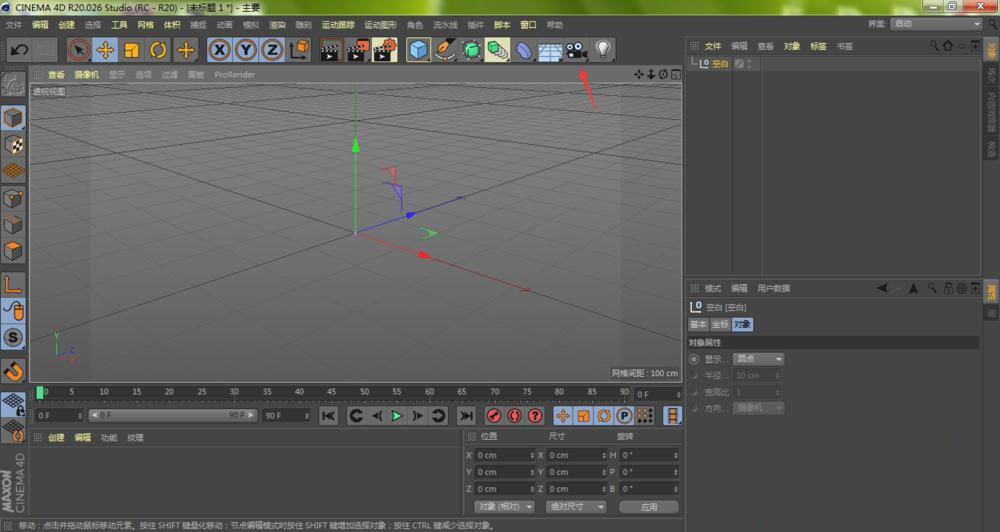Toggle the Parameter P keyframe button
The image size is (1000, 532).
coord(624,416)
